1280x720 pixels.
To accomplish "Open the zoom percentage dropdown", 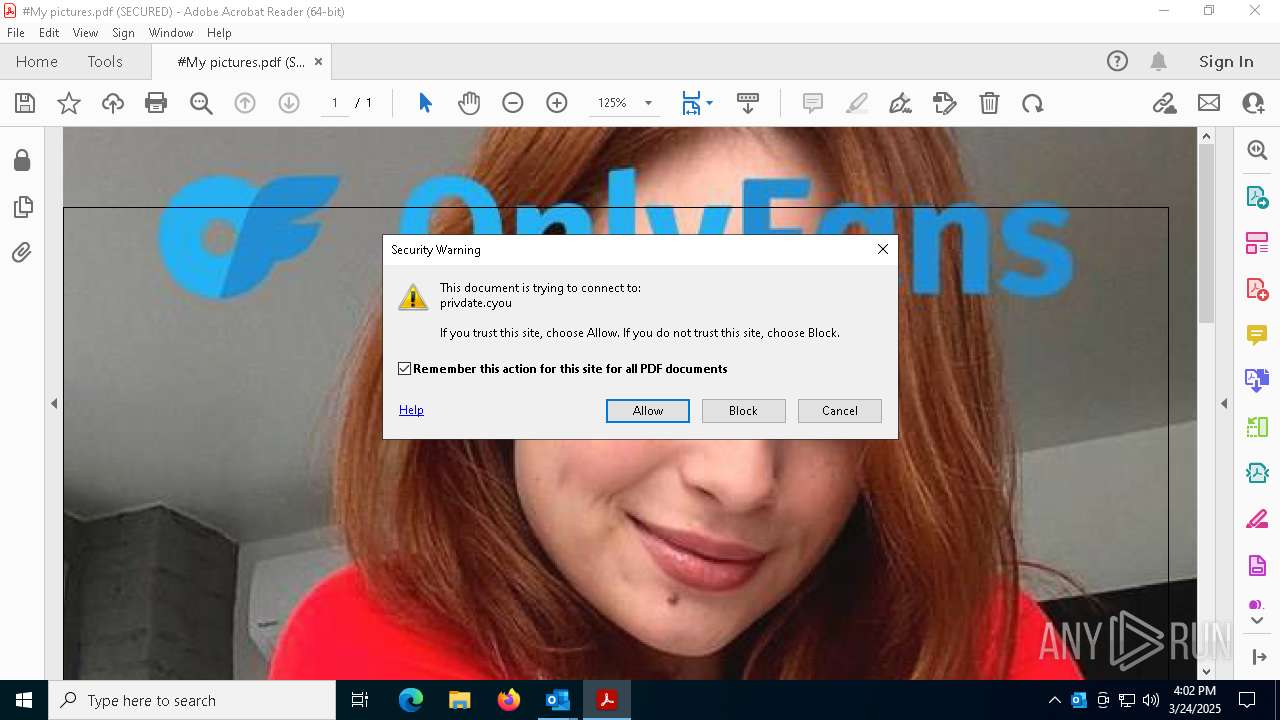I will click(648, 103).
